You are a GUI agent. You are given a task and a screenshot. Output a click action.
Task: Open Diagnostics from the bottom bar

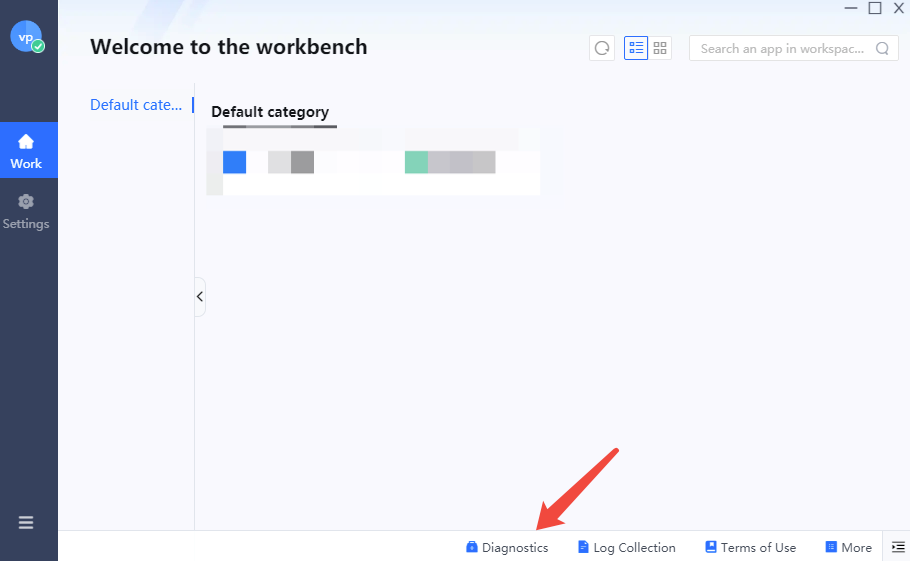click(507, 547)
